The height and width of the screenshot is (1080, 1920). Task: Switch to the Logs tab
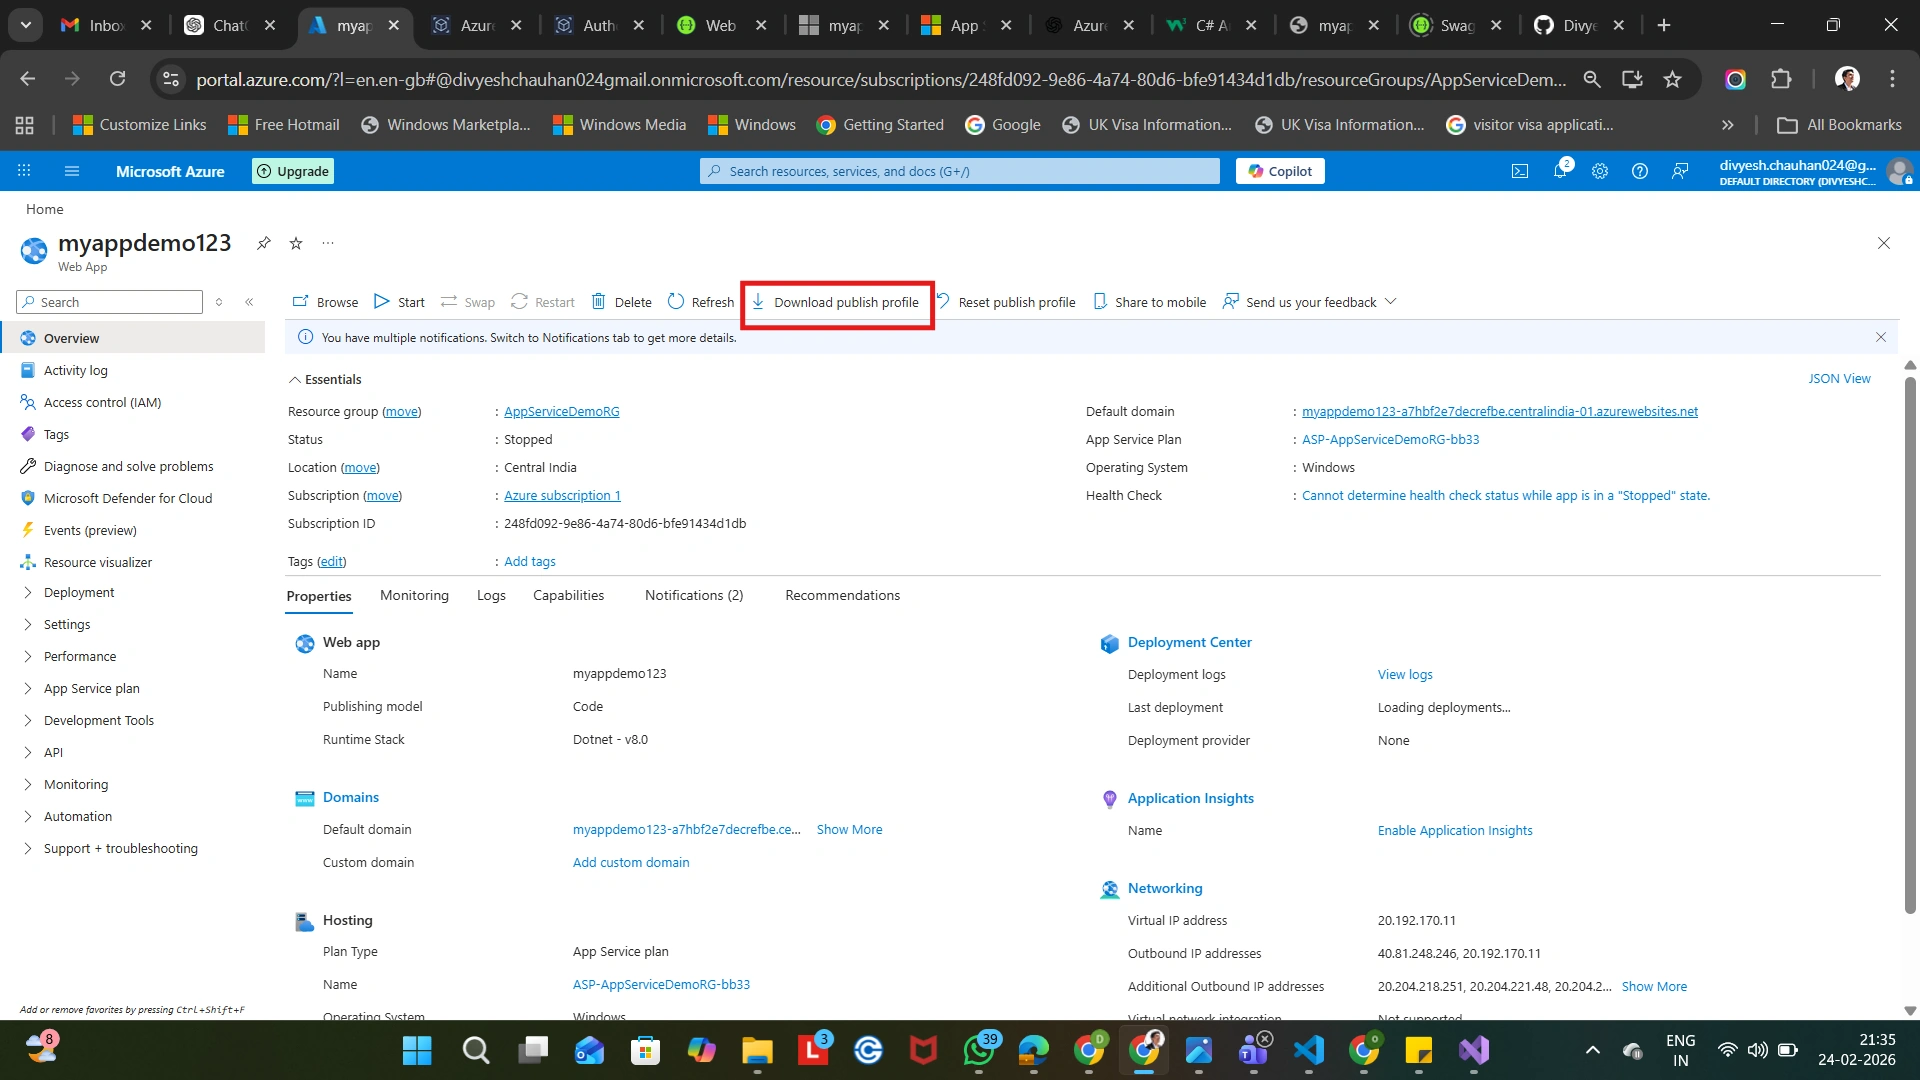click(x=491, y=596)
